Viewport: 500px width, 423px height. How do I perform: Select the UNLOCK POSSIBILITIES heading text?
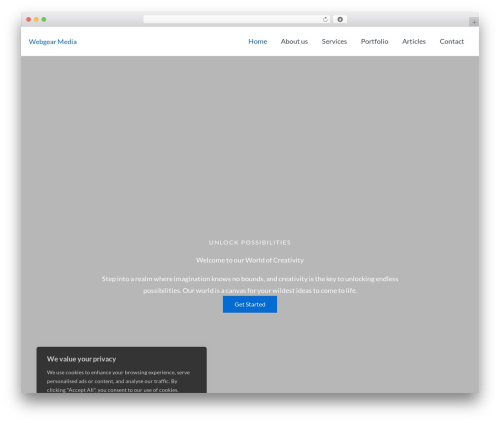(250, 243)
